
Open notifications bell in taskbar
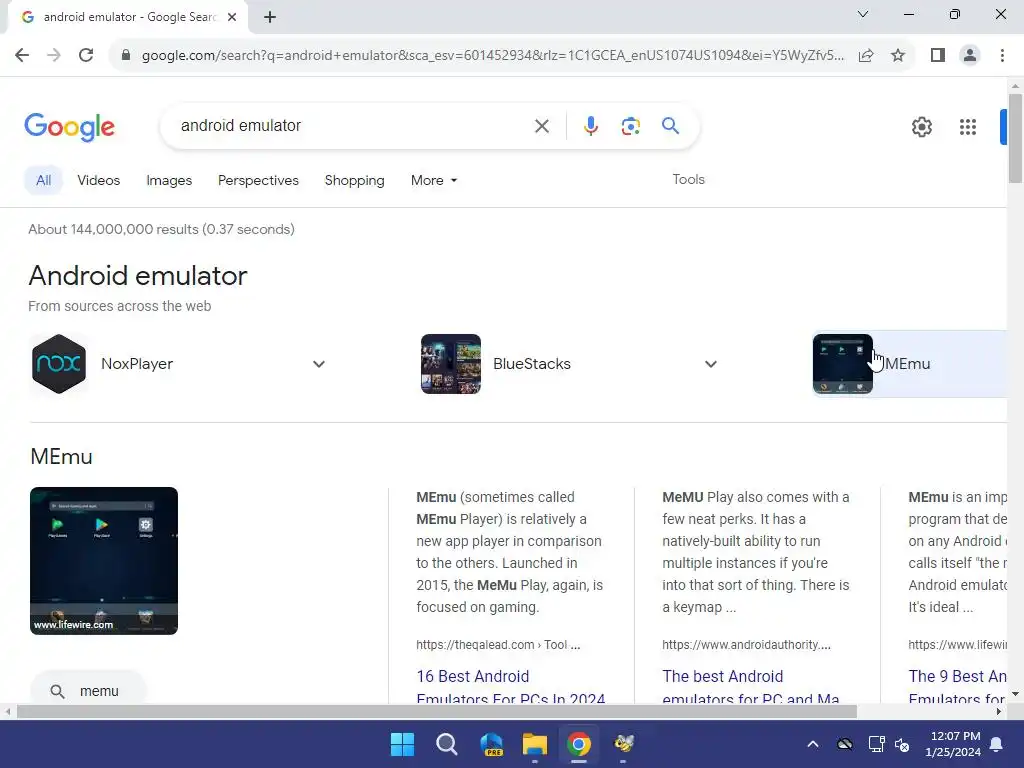997,744
